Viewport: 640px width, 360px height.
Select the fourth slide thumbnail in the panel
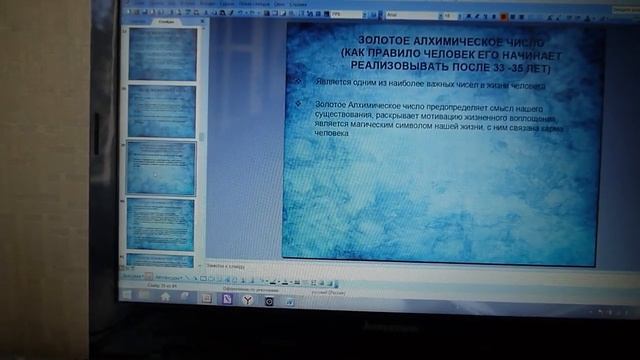pyautogui.click(x=160, y=224)
